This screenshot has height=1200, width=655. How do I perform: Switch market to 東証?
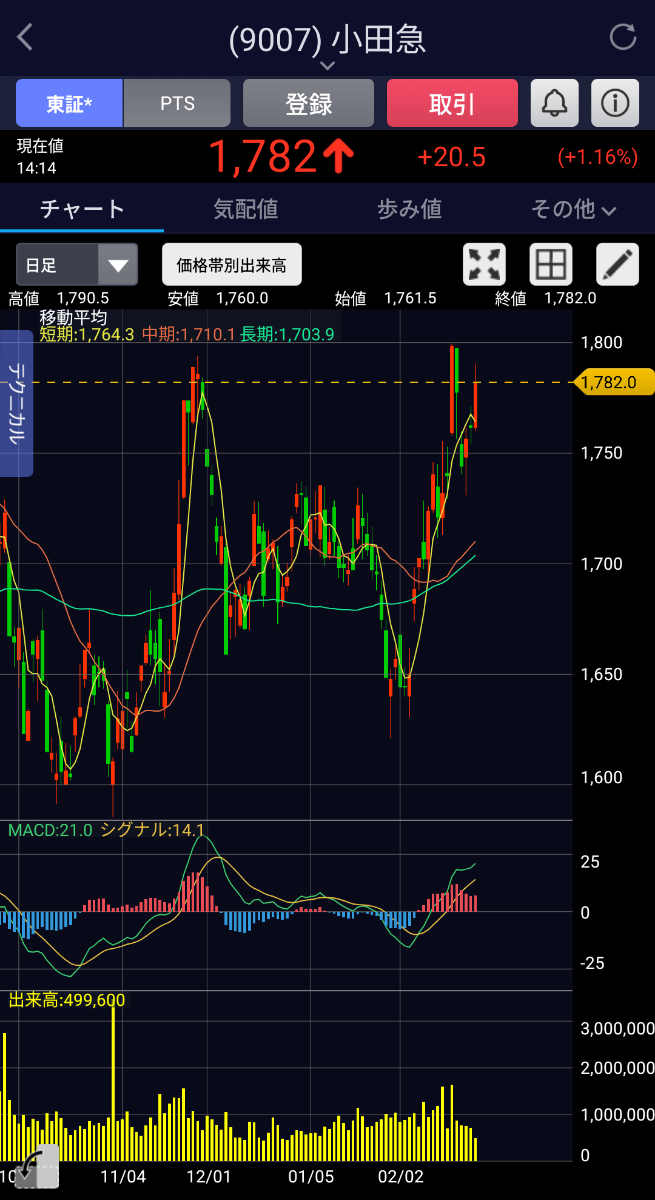click(69, 103)
